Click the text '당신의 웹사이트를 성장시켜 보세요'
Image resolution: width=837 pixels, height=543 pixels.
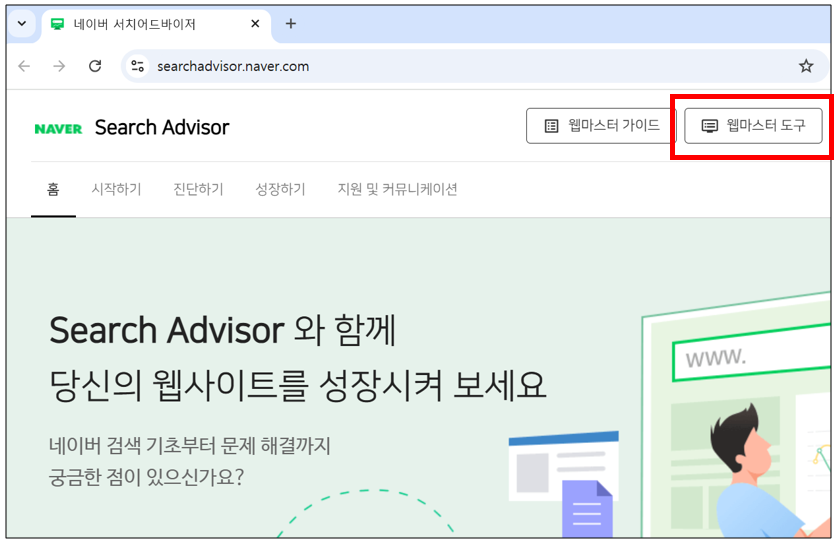click(298, 385)
